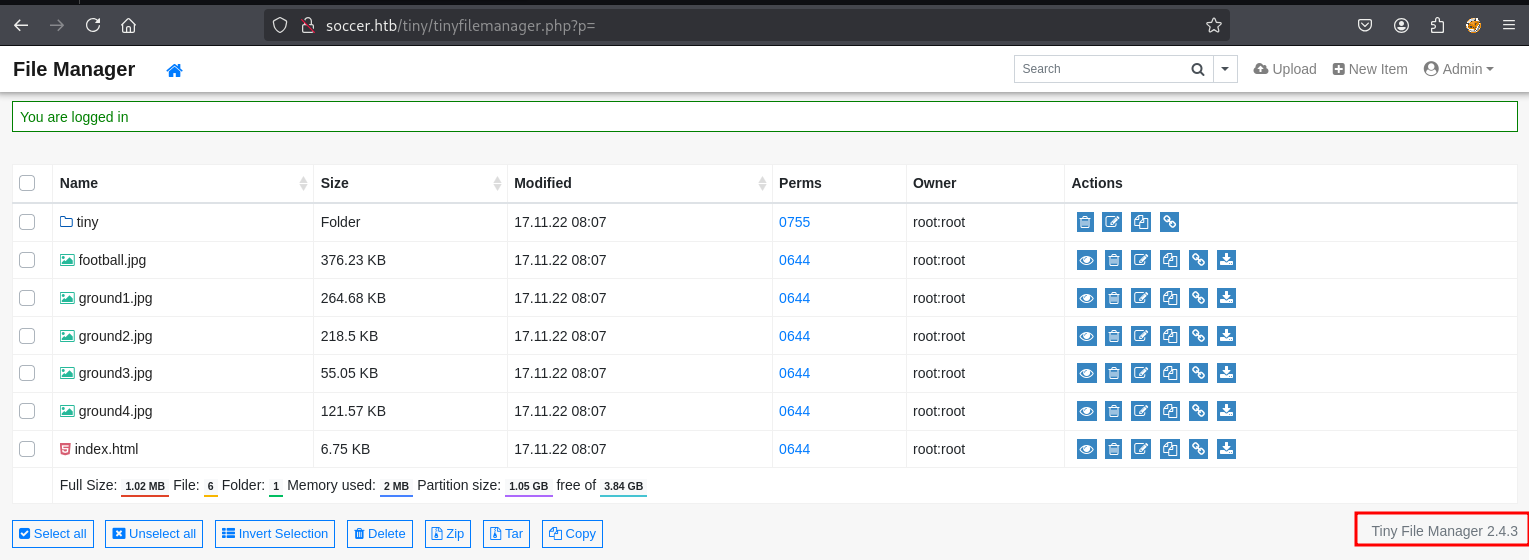The height and width of the screenshot is (560, 1529).
Task: Download football.jpg
Action: pos(1227,260)
